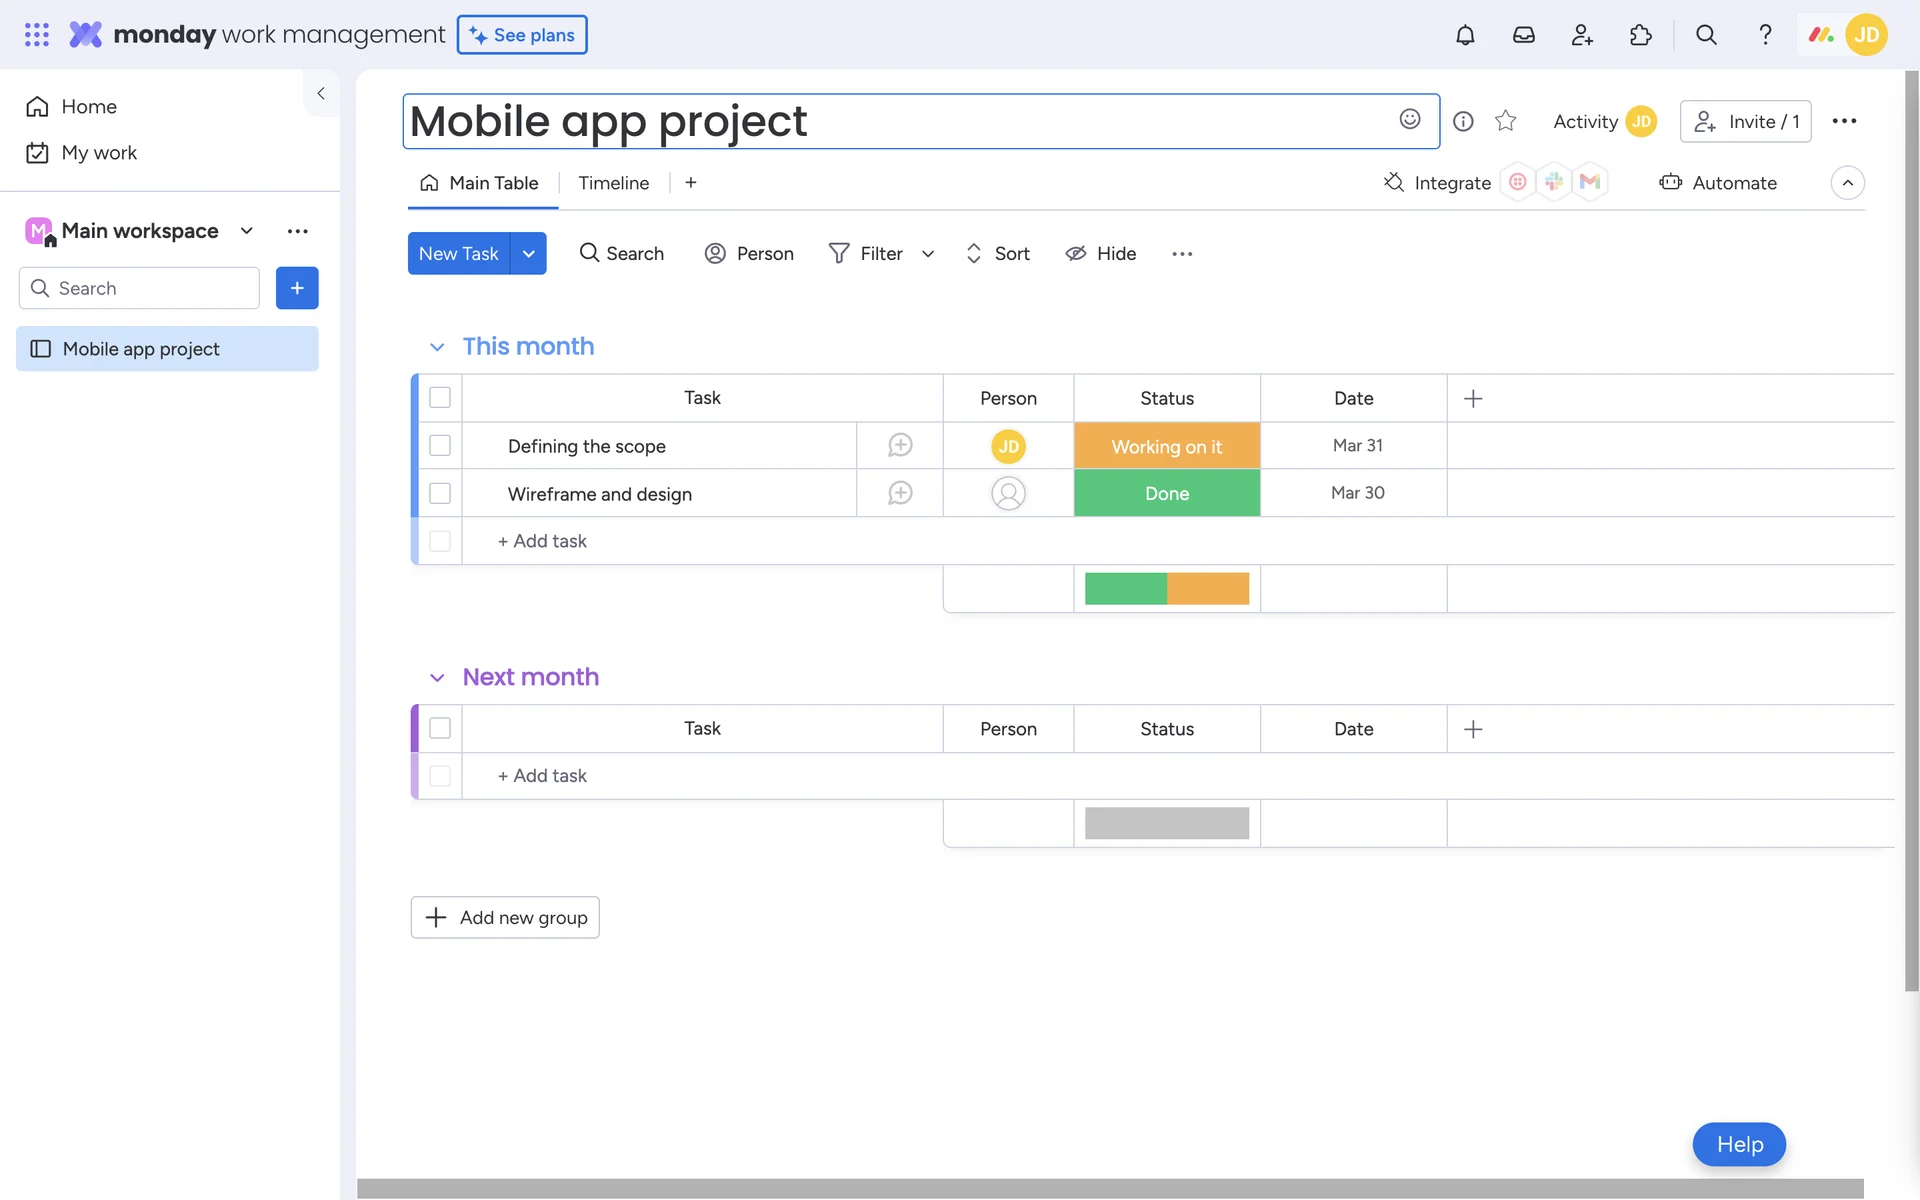Screen dimensions: 1920x1200
Task: Click the orange Working on it status
Action: pos(1166,446)
